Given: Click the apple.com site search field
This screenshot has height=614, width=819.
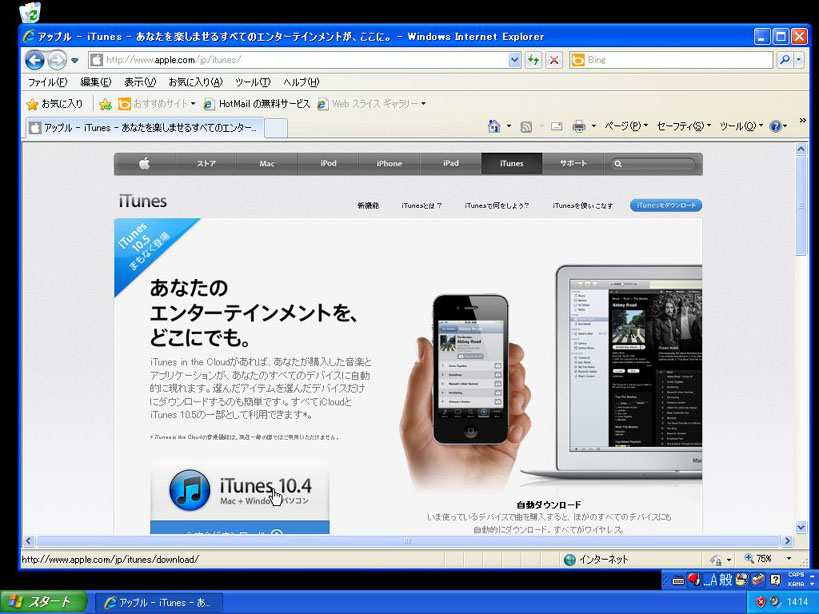Looking at the screenshot, I should pyautogui.click(x=653, y=164).
